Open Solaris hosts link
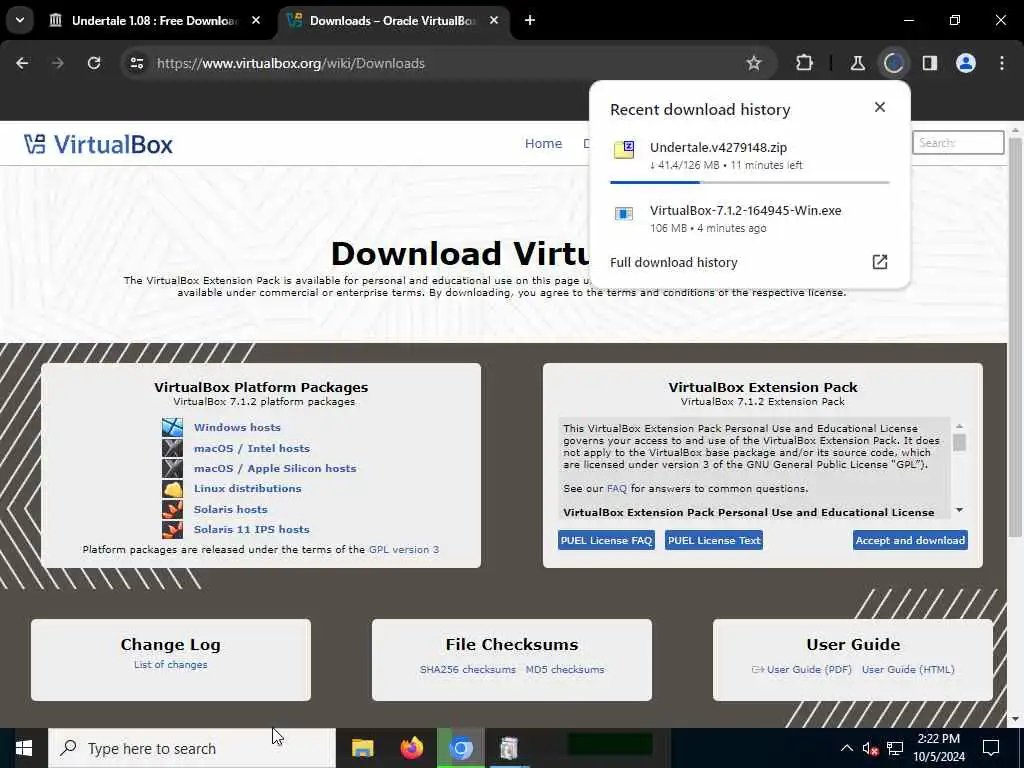This screenshot has height=768, width=1024. click(x=231, y=509)
